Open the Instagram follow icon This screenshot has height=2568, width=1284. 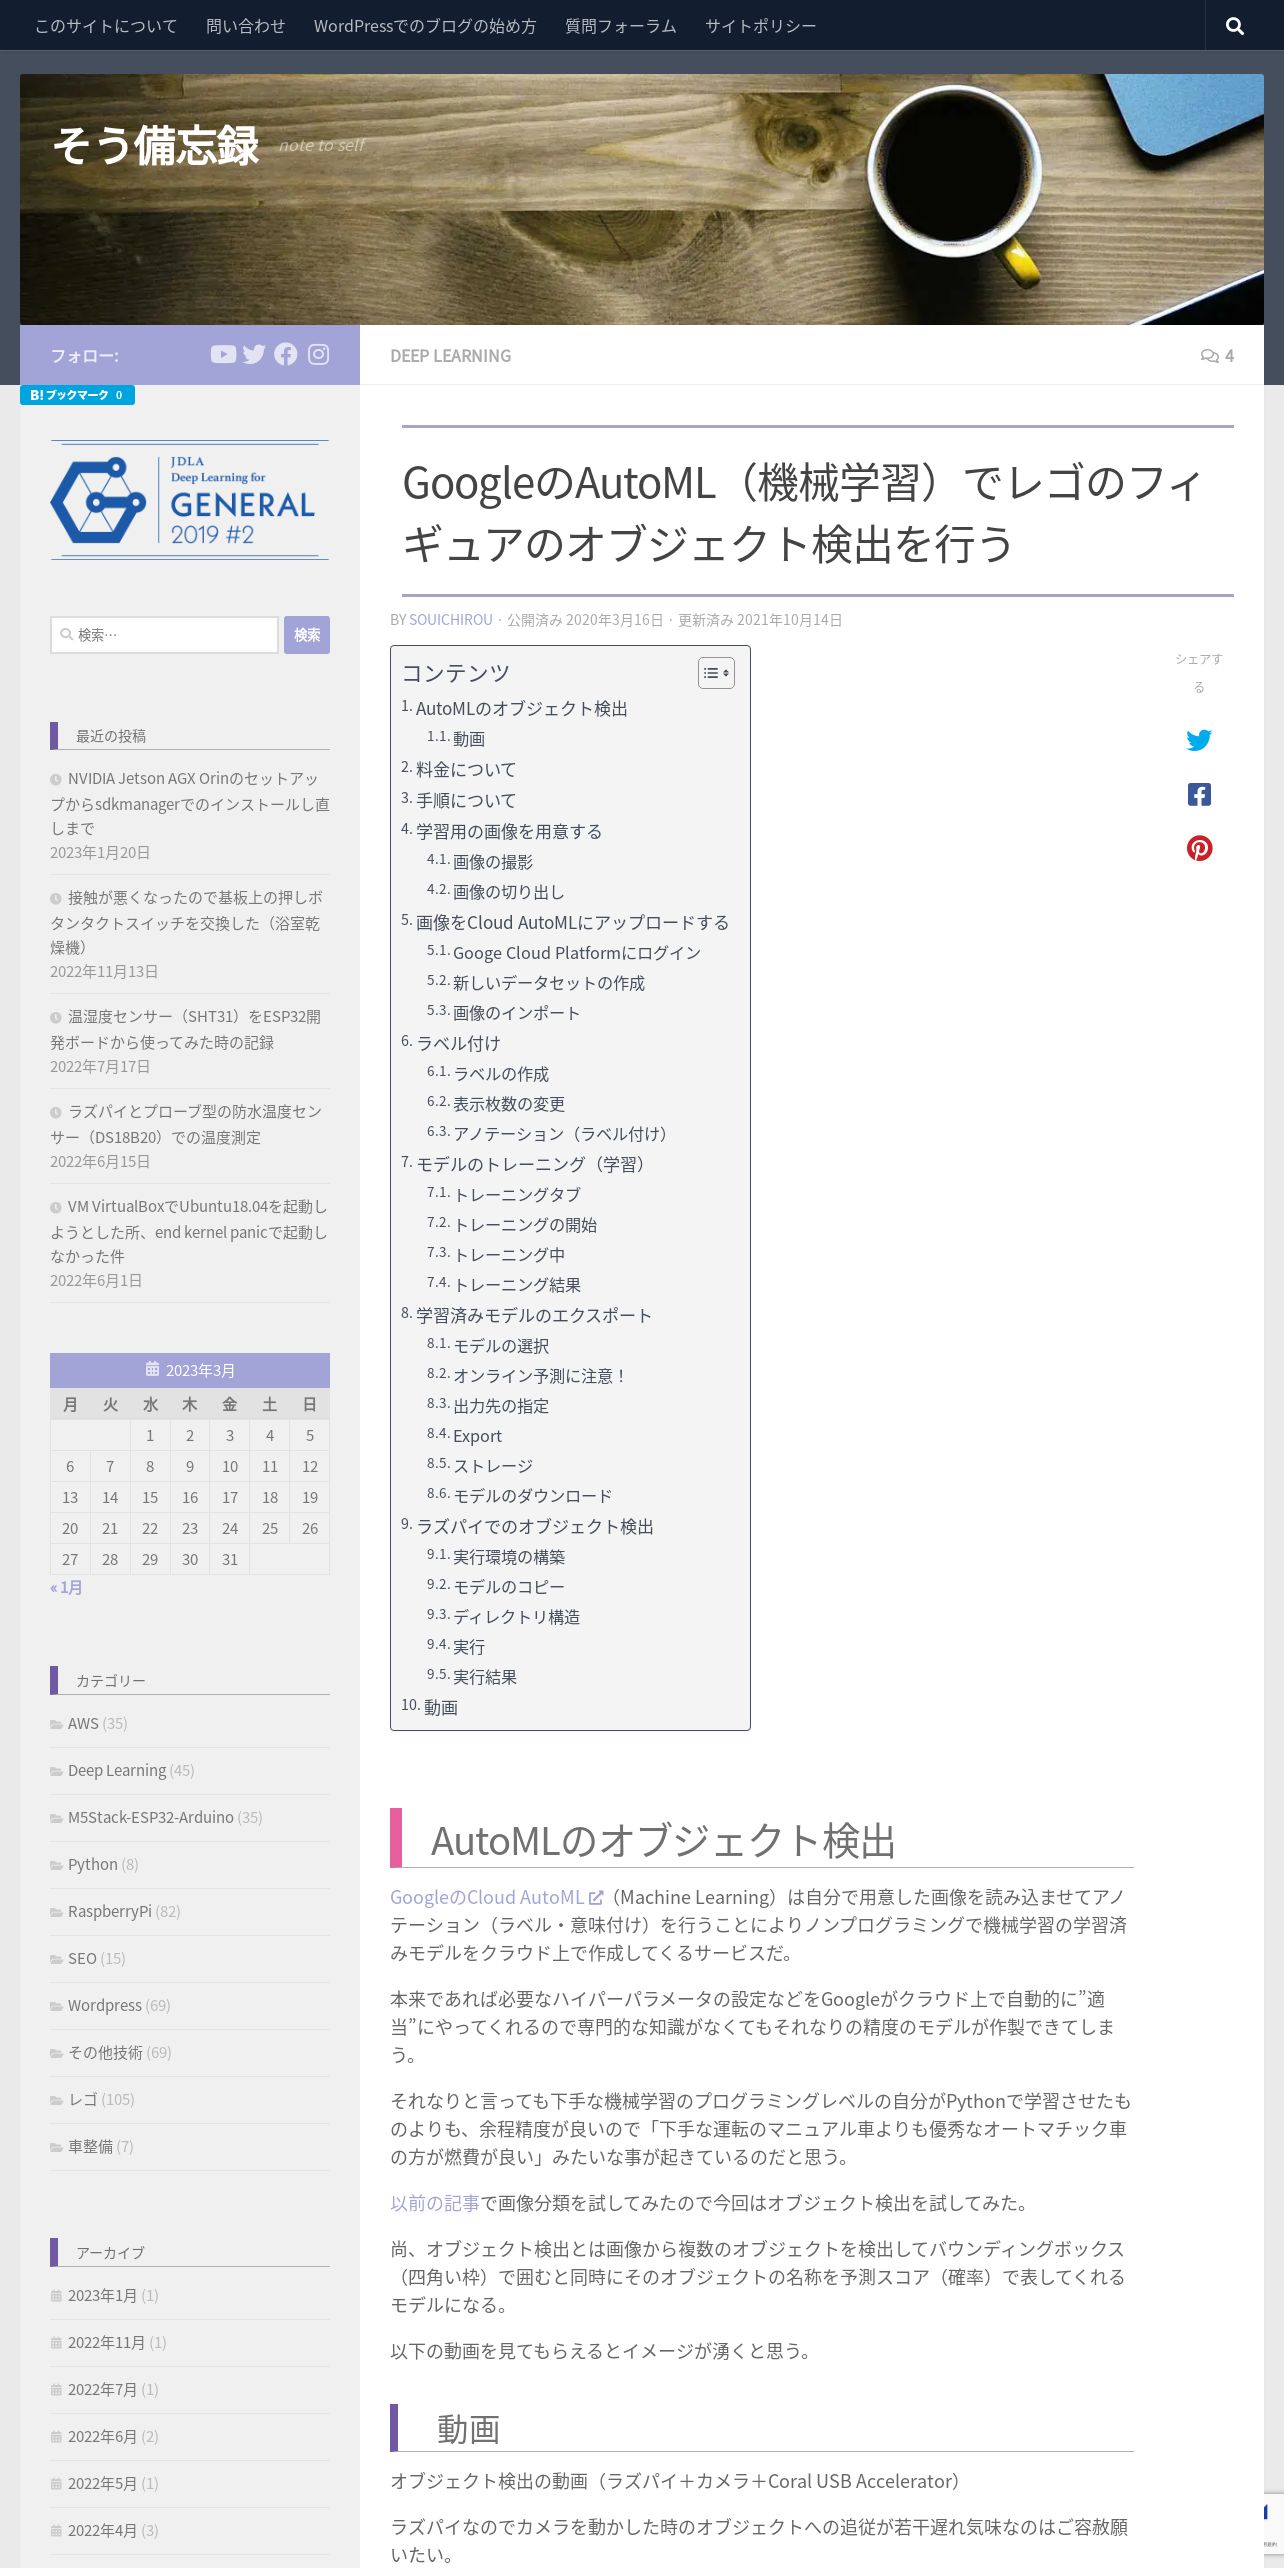tap(318, 354)
